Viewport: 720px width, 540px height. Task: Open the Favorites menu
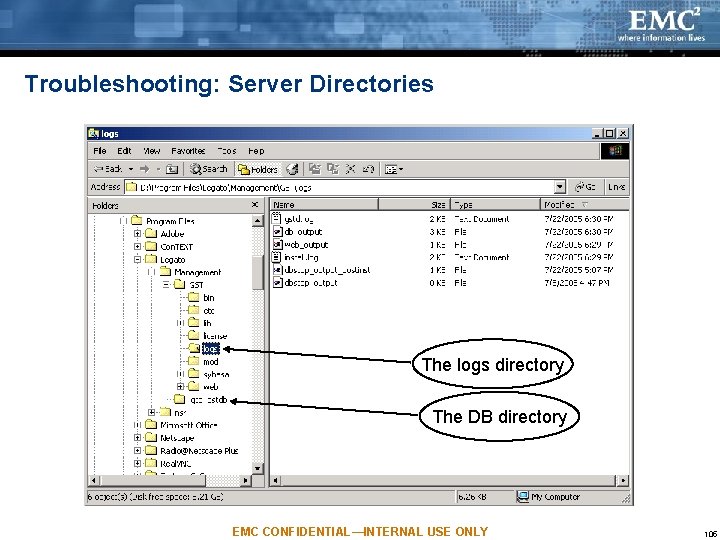coord(188,151)
